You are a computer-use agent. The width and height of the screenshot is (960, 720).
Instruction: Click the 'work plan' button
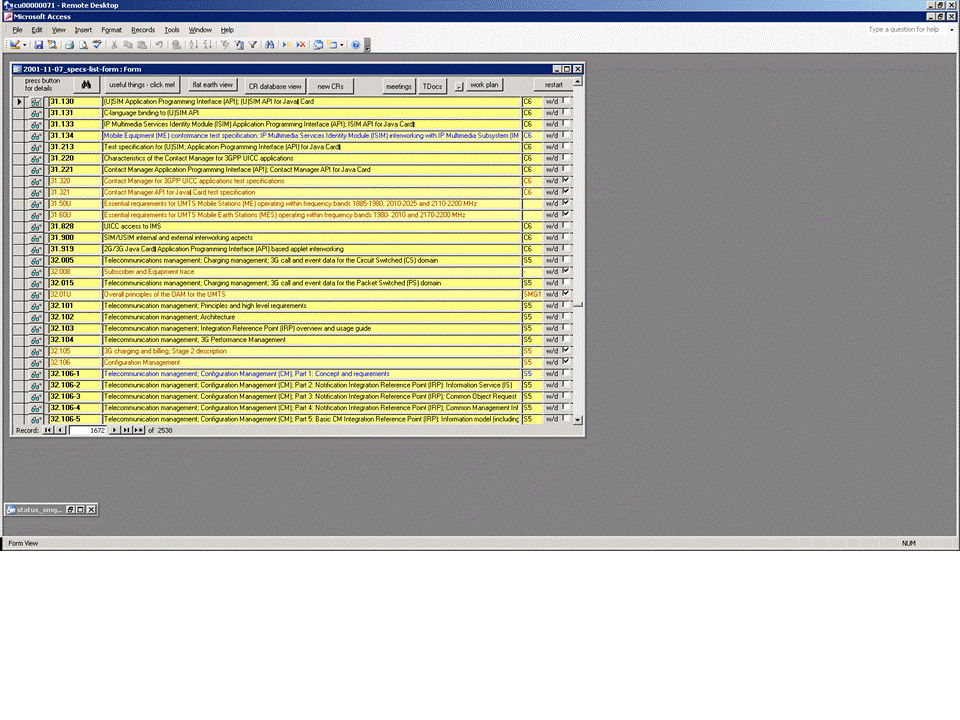pyautogui.click(x=485, y=86)
